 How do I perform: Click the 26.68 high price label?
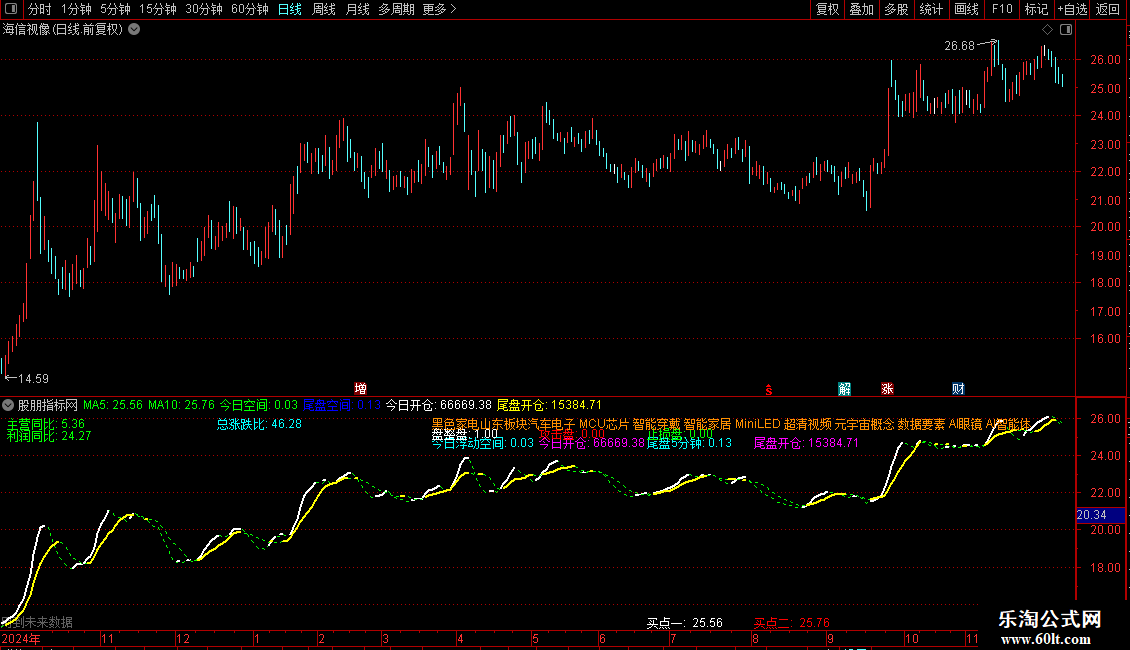click(959, 45)
